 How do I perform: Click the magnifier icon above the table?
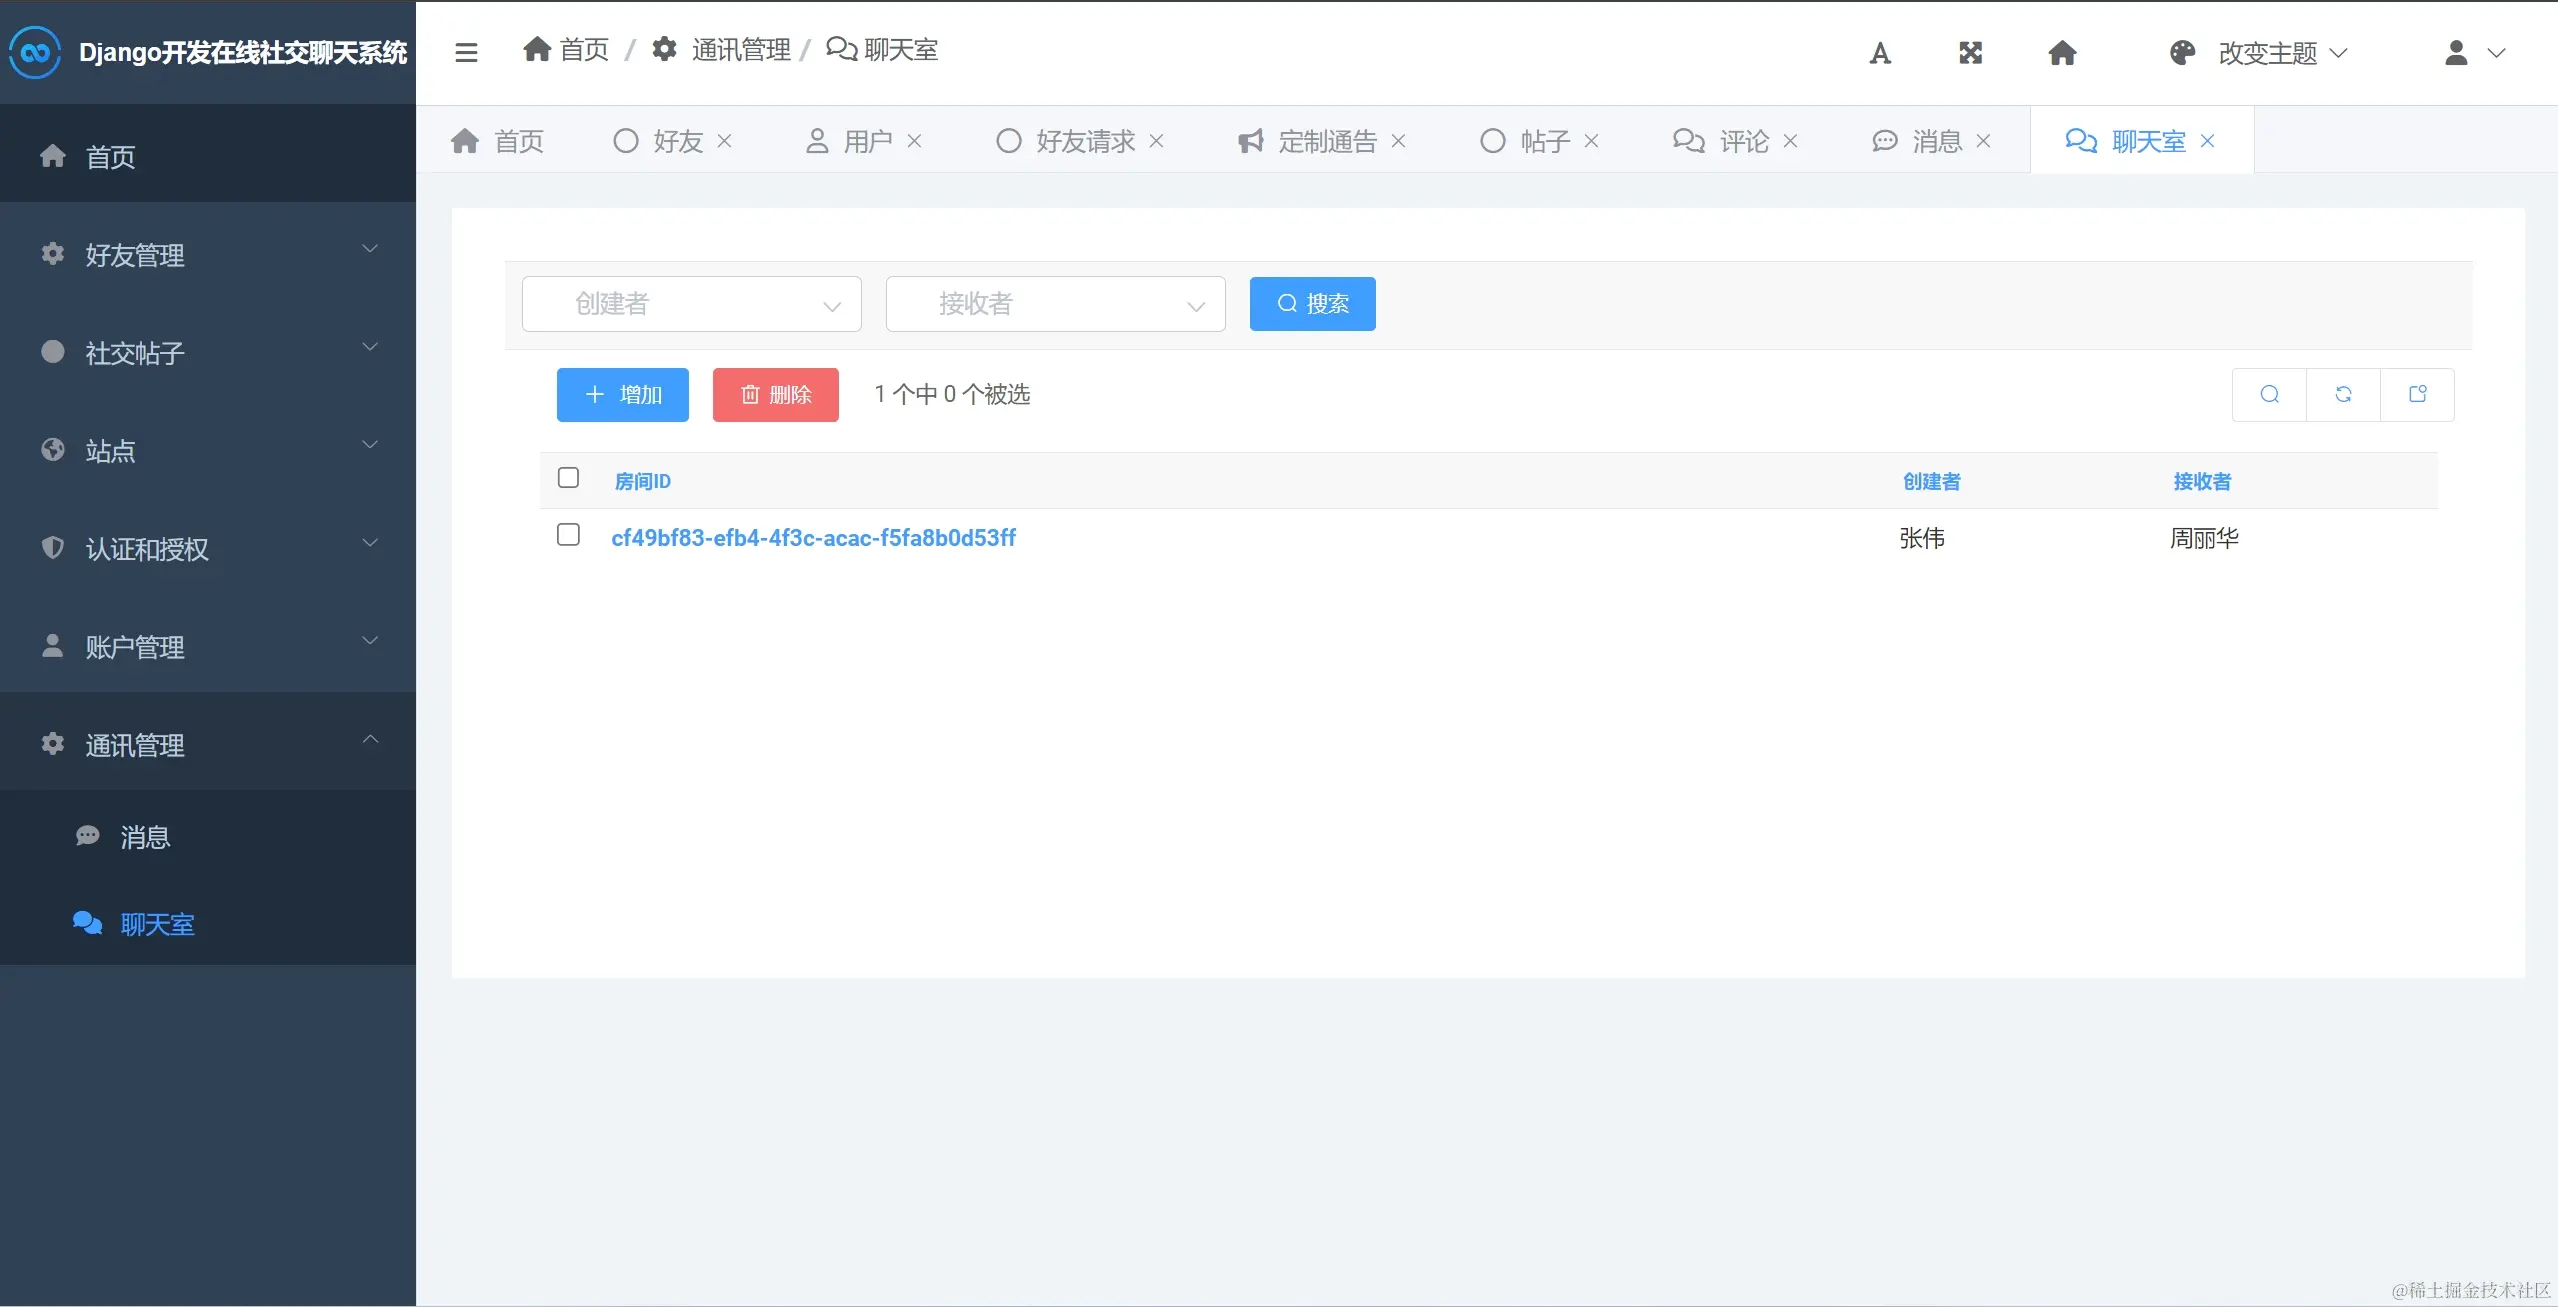pyautogui.click(x=2269, y=394)
